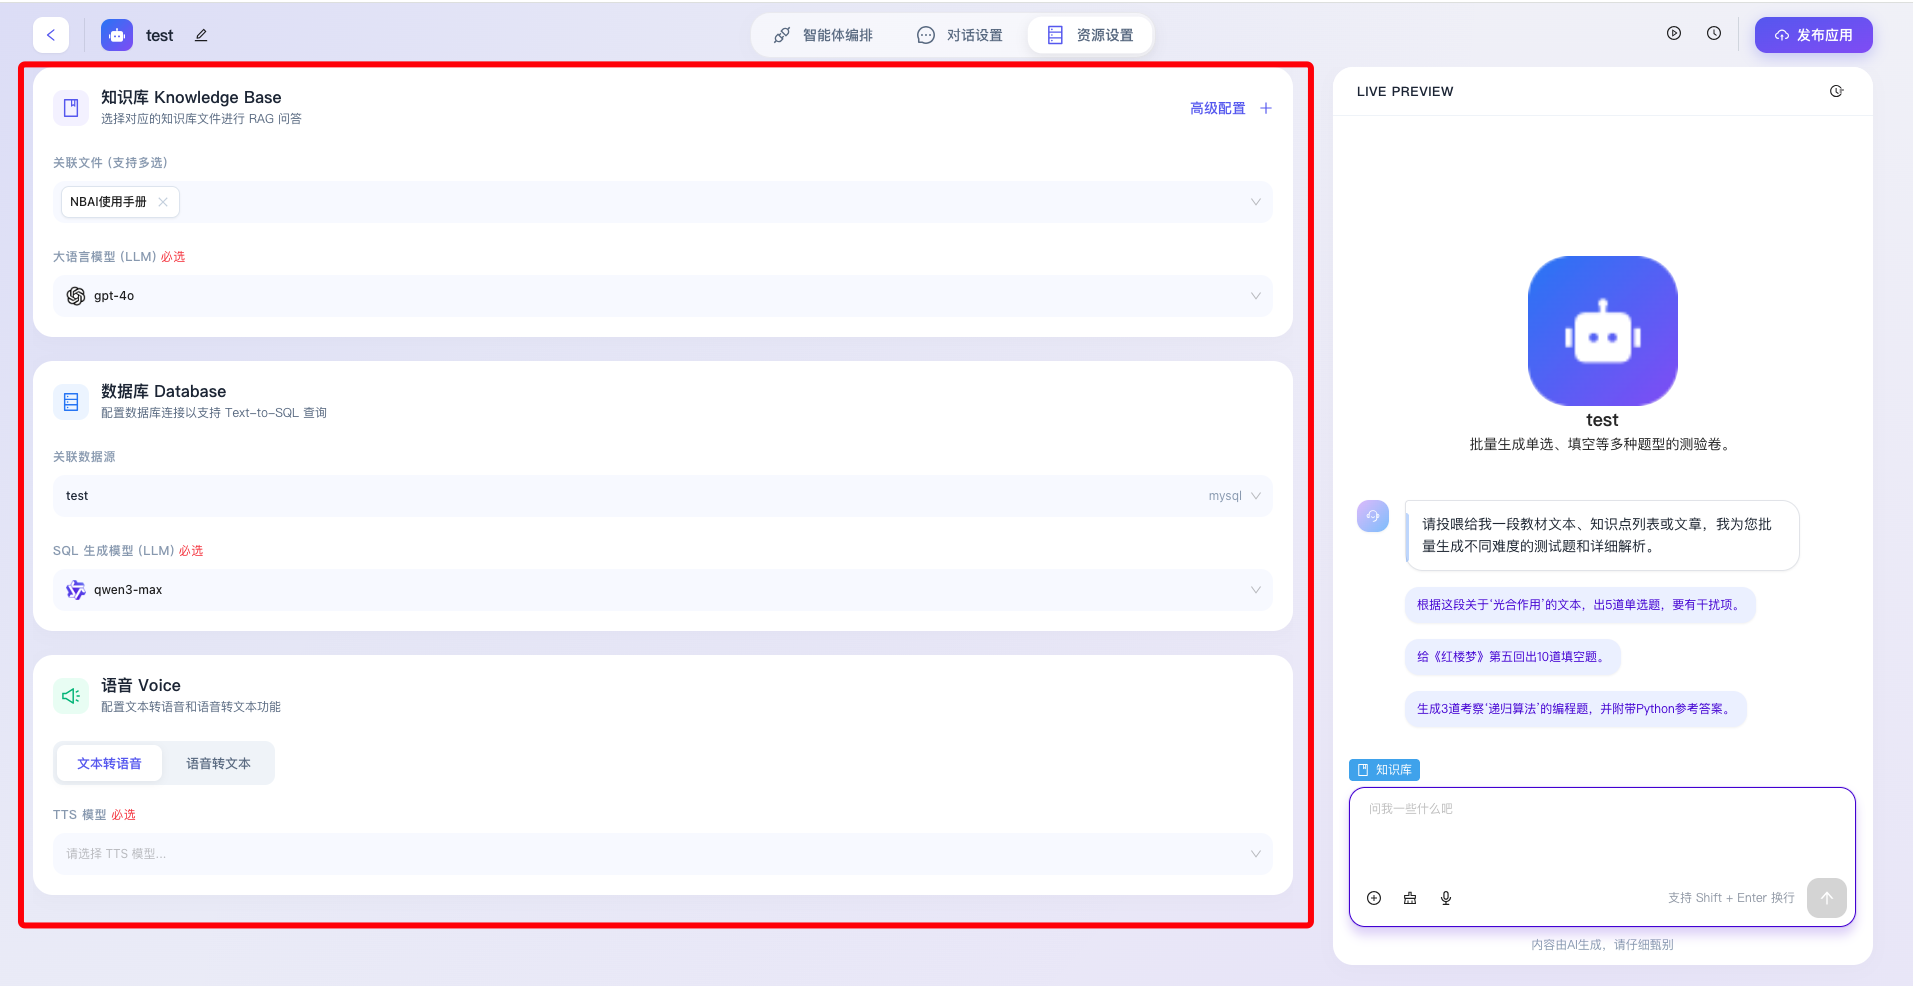Image resolution: width=1913 pixels, height=986 pixels.
Task: Click the pencil icon to rename test
Action: (201, 35)
